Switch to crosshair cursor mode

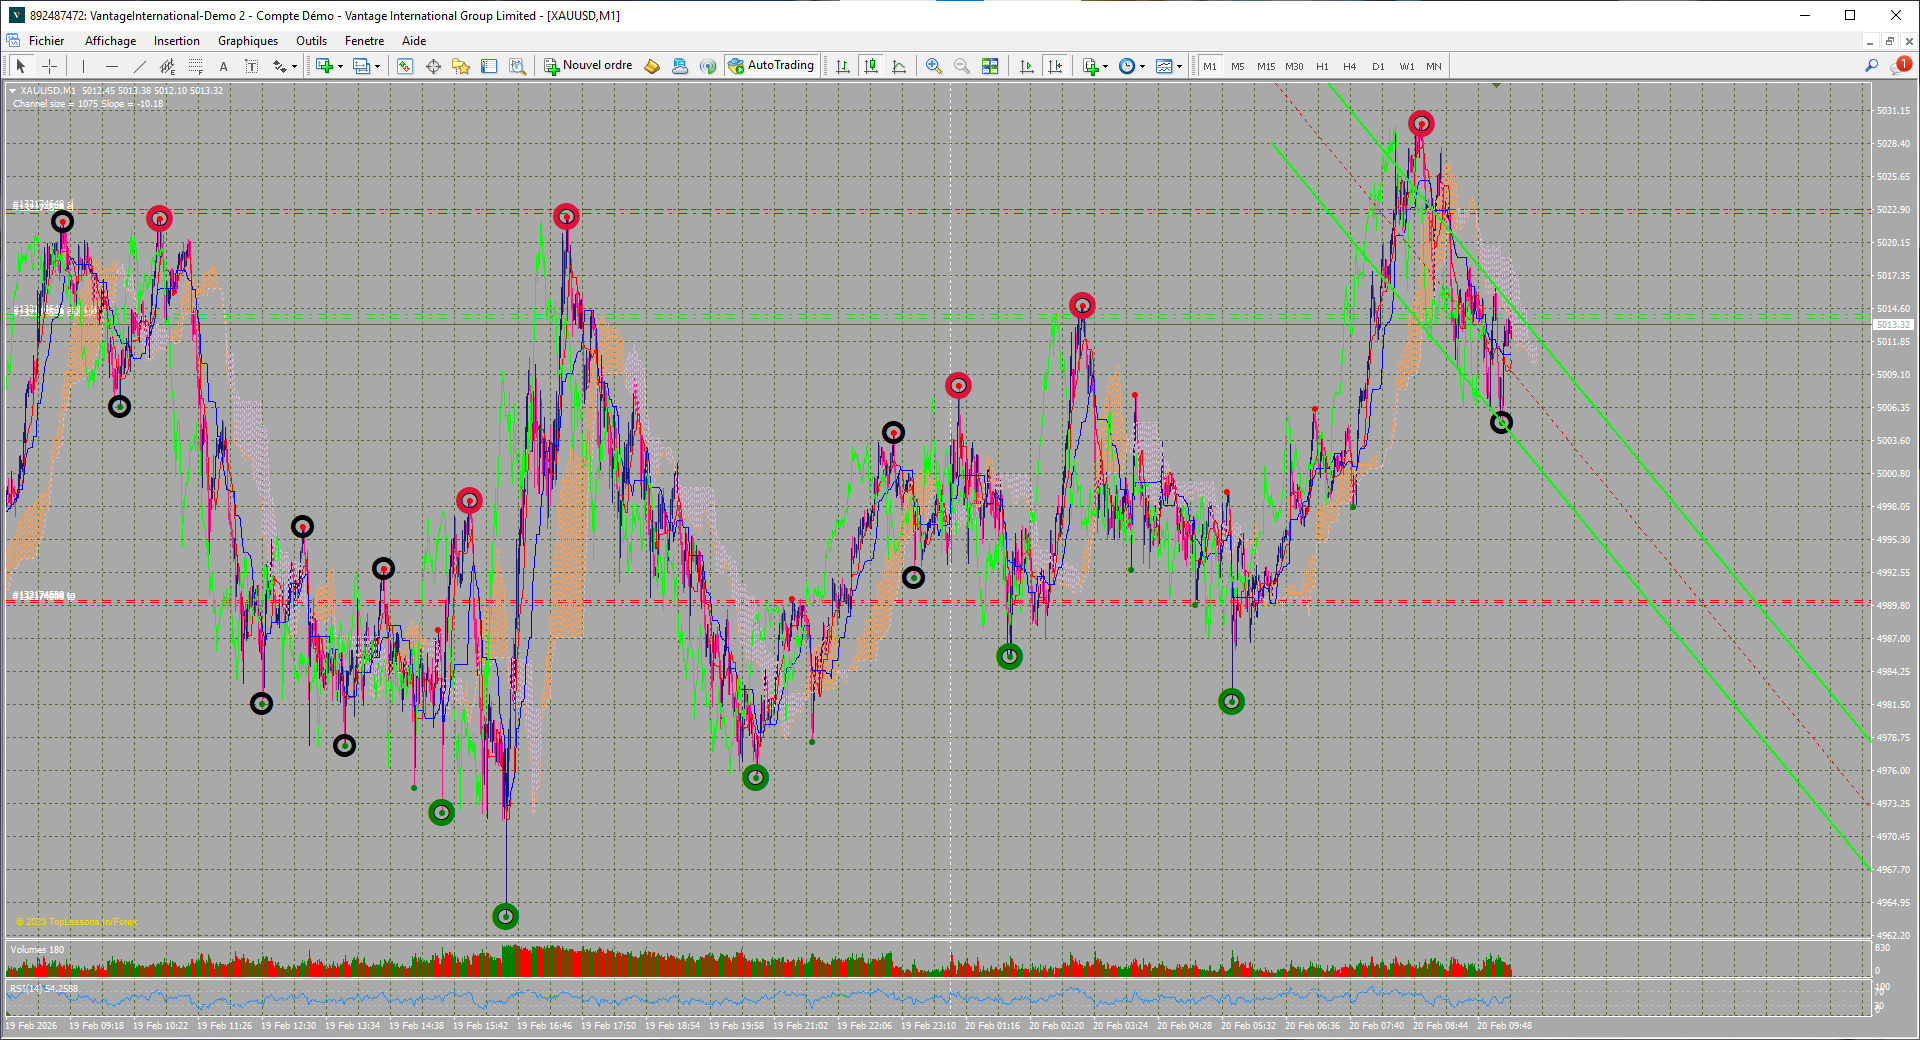point(49,66)
